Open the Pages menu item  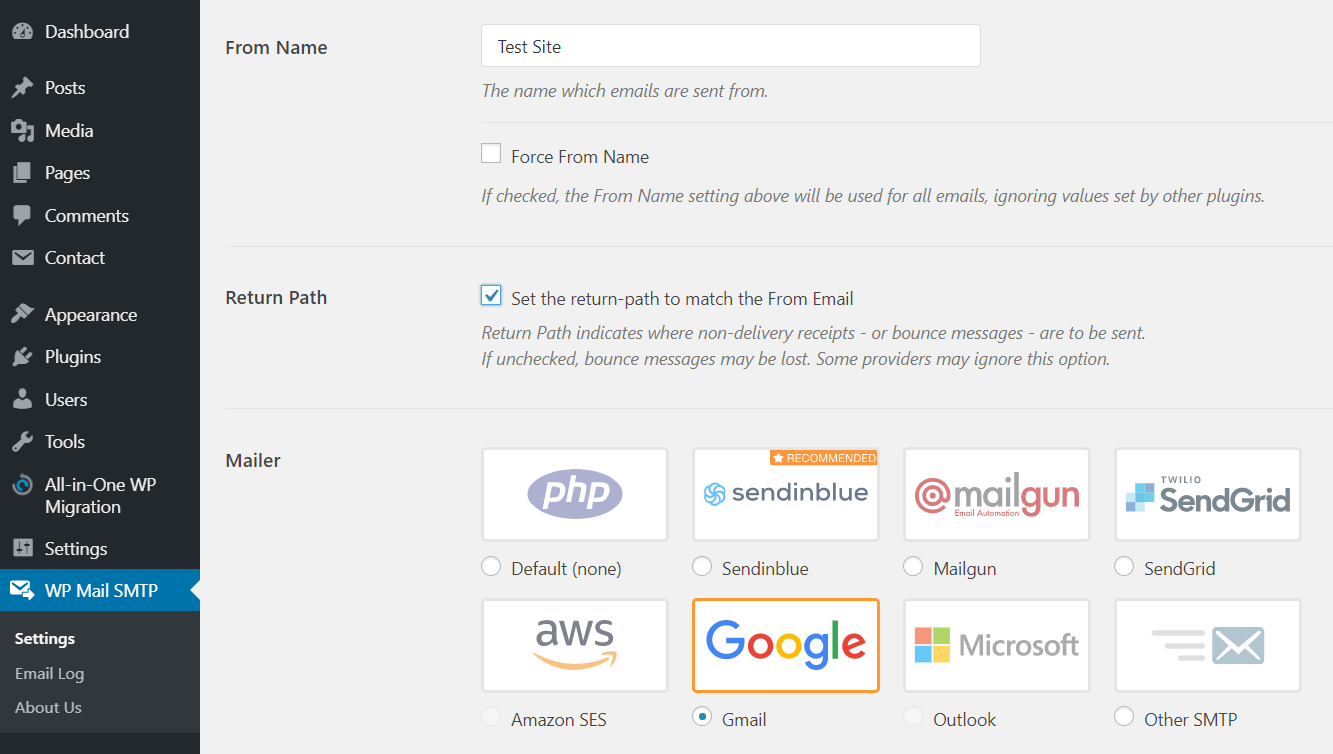(x=67, y=173)
